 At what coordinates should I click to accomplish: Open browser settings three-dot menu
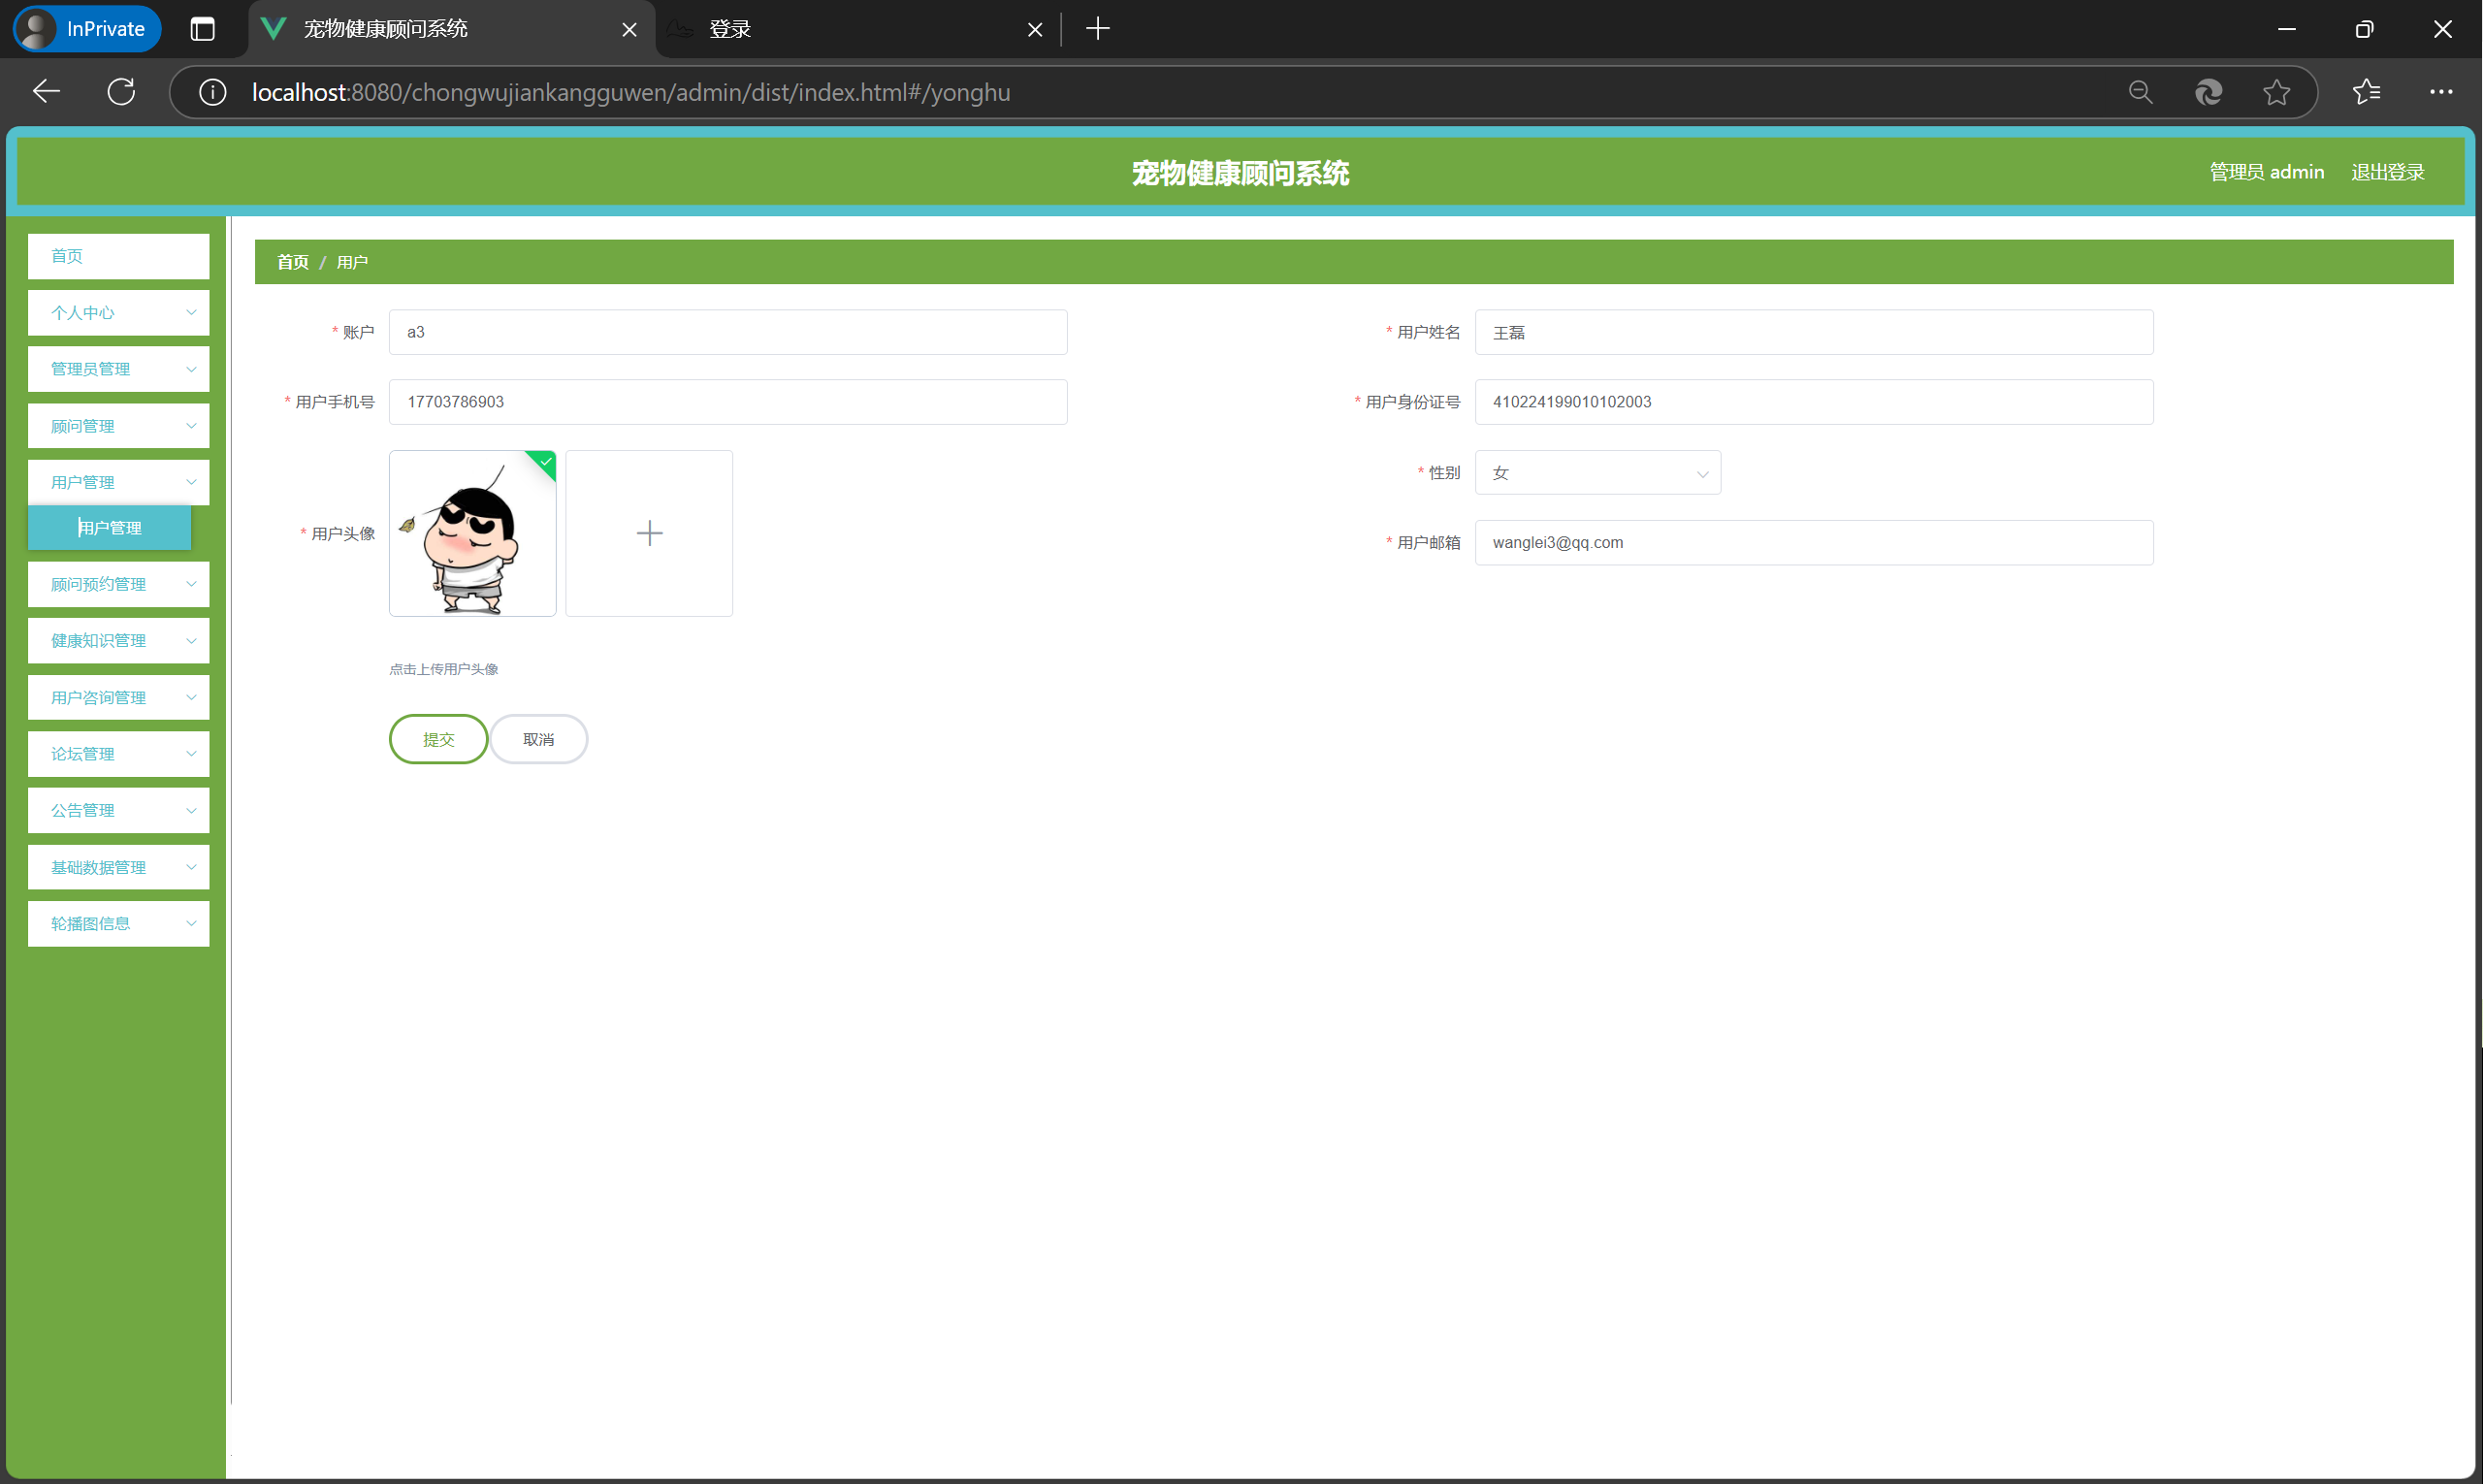[x=2441, y=92]
